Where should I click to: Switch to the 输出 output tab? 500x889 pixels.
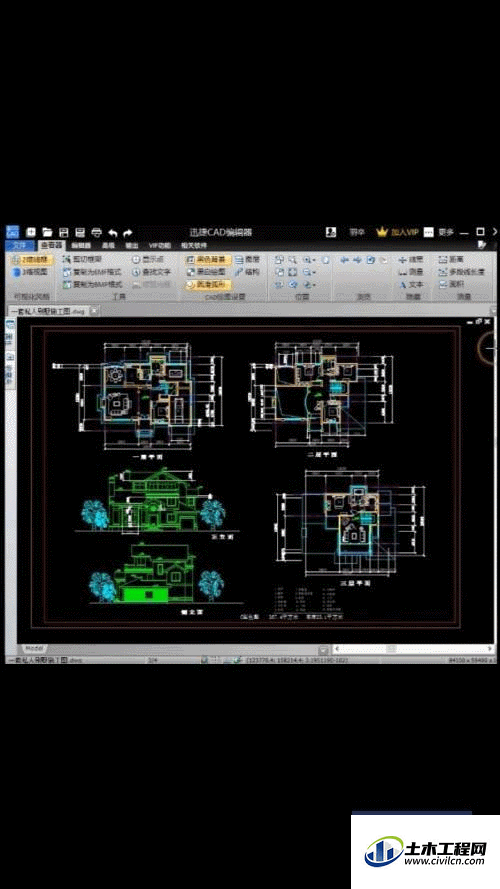(x=132, y=245)
